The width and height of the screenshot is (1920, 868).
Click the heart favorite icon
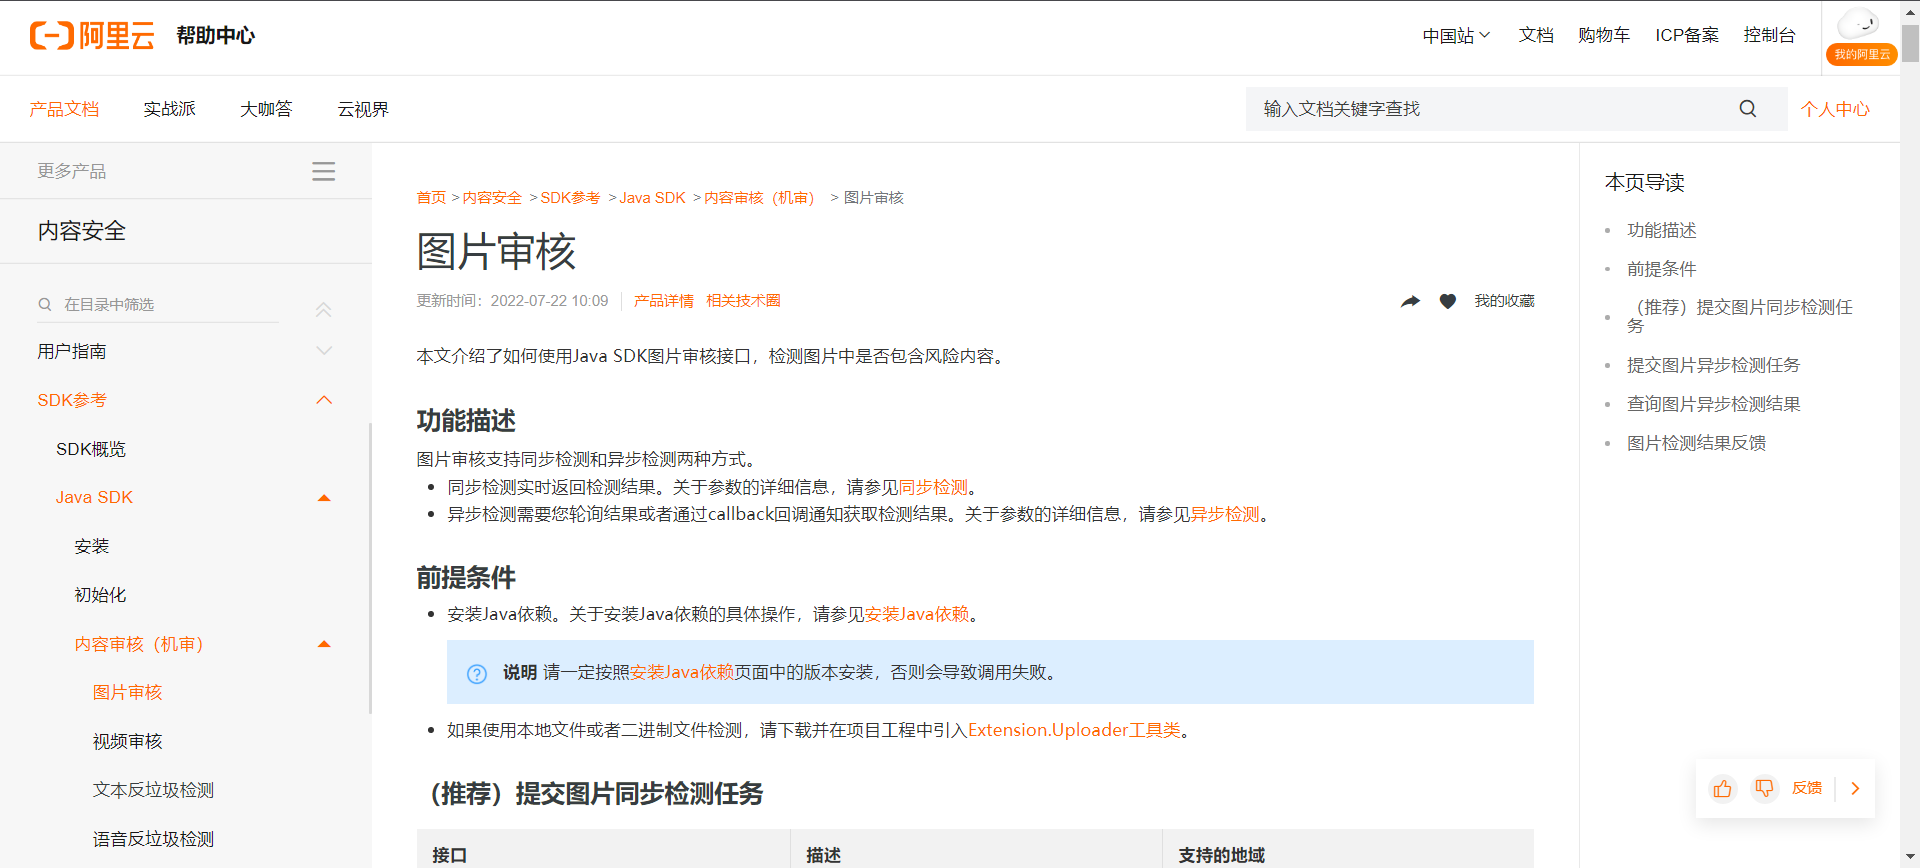pyautogui.click(x=1447, y=301)
